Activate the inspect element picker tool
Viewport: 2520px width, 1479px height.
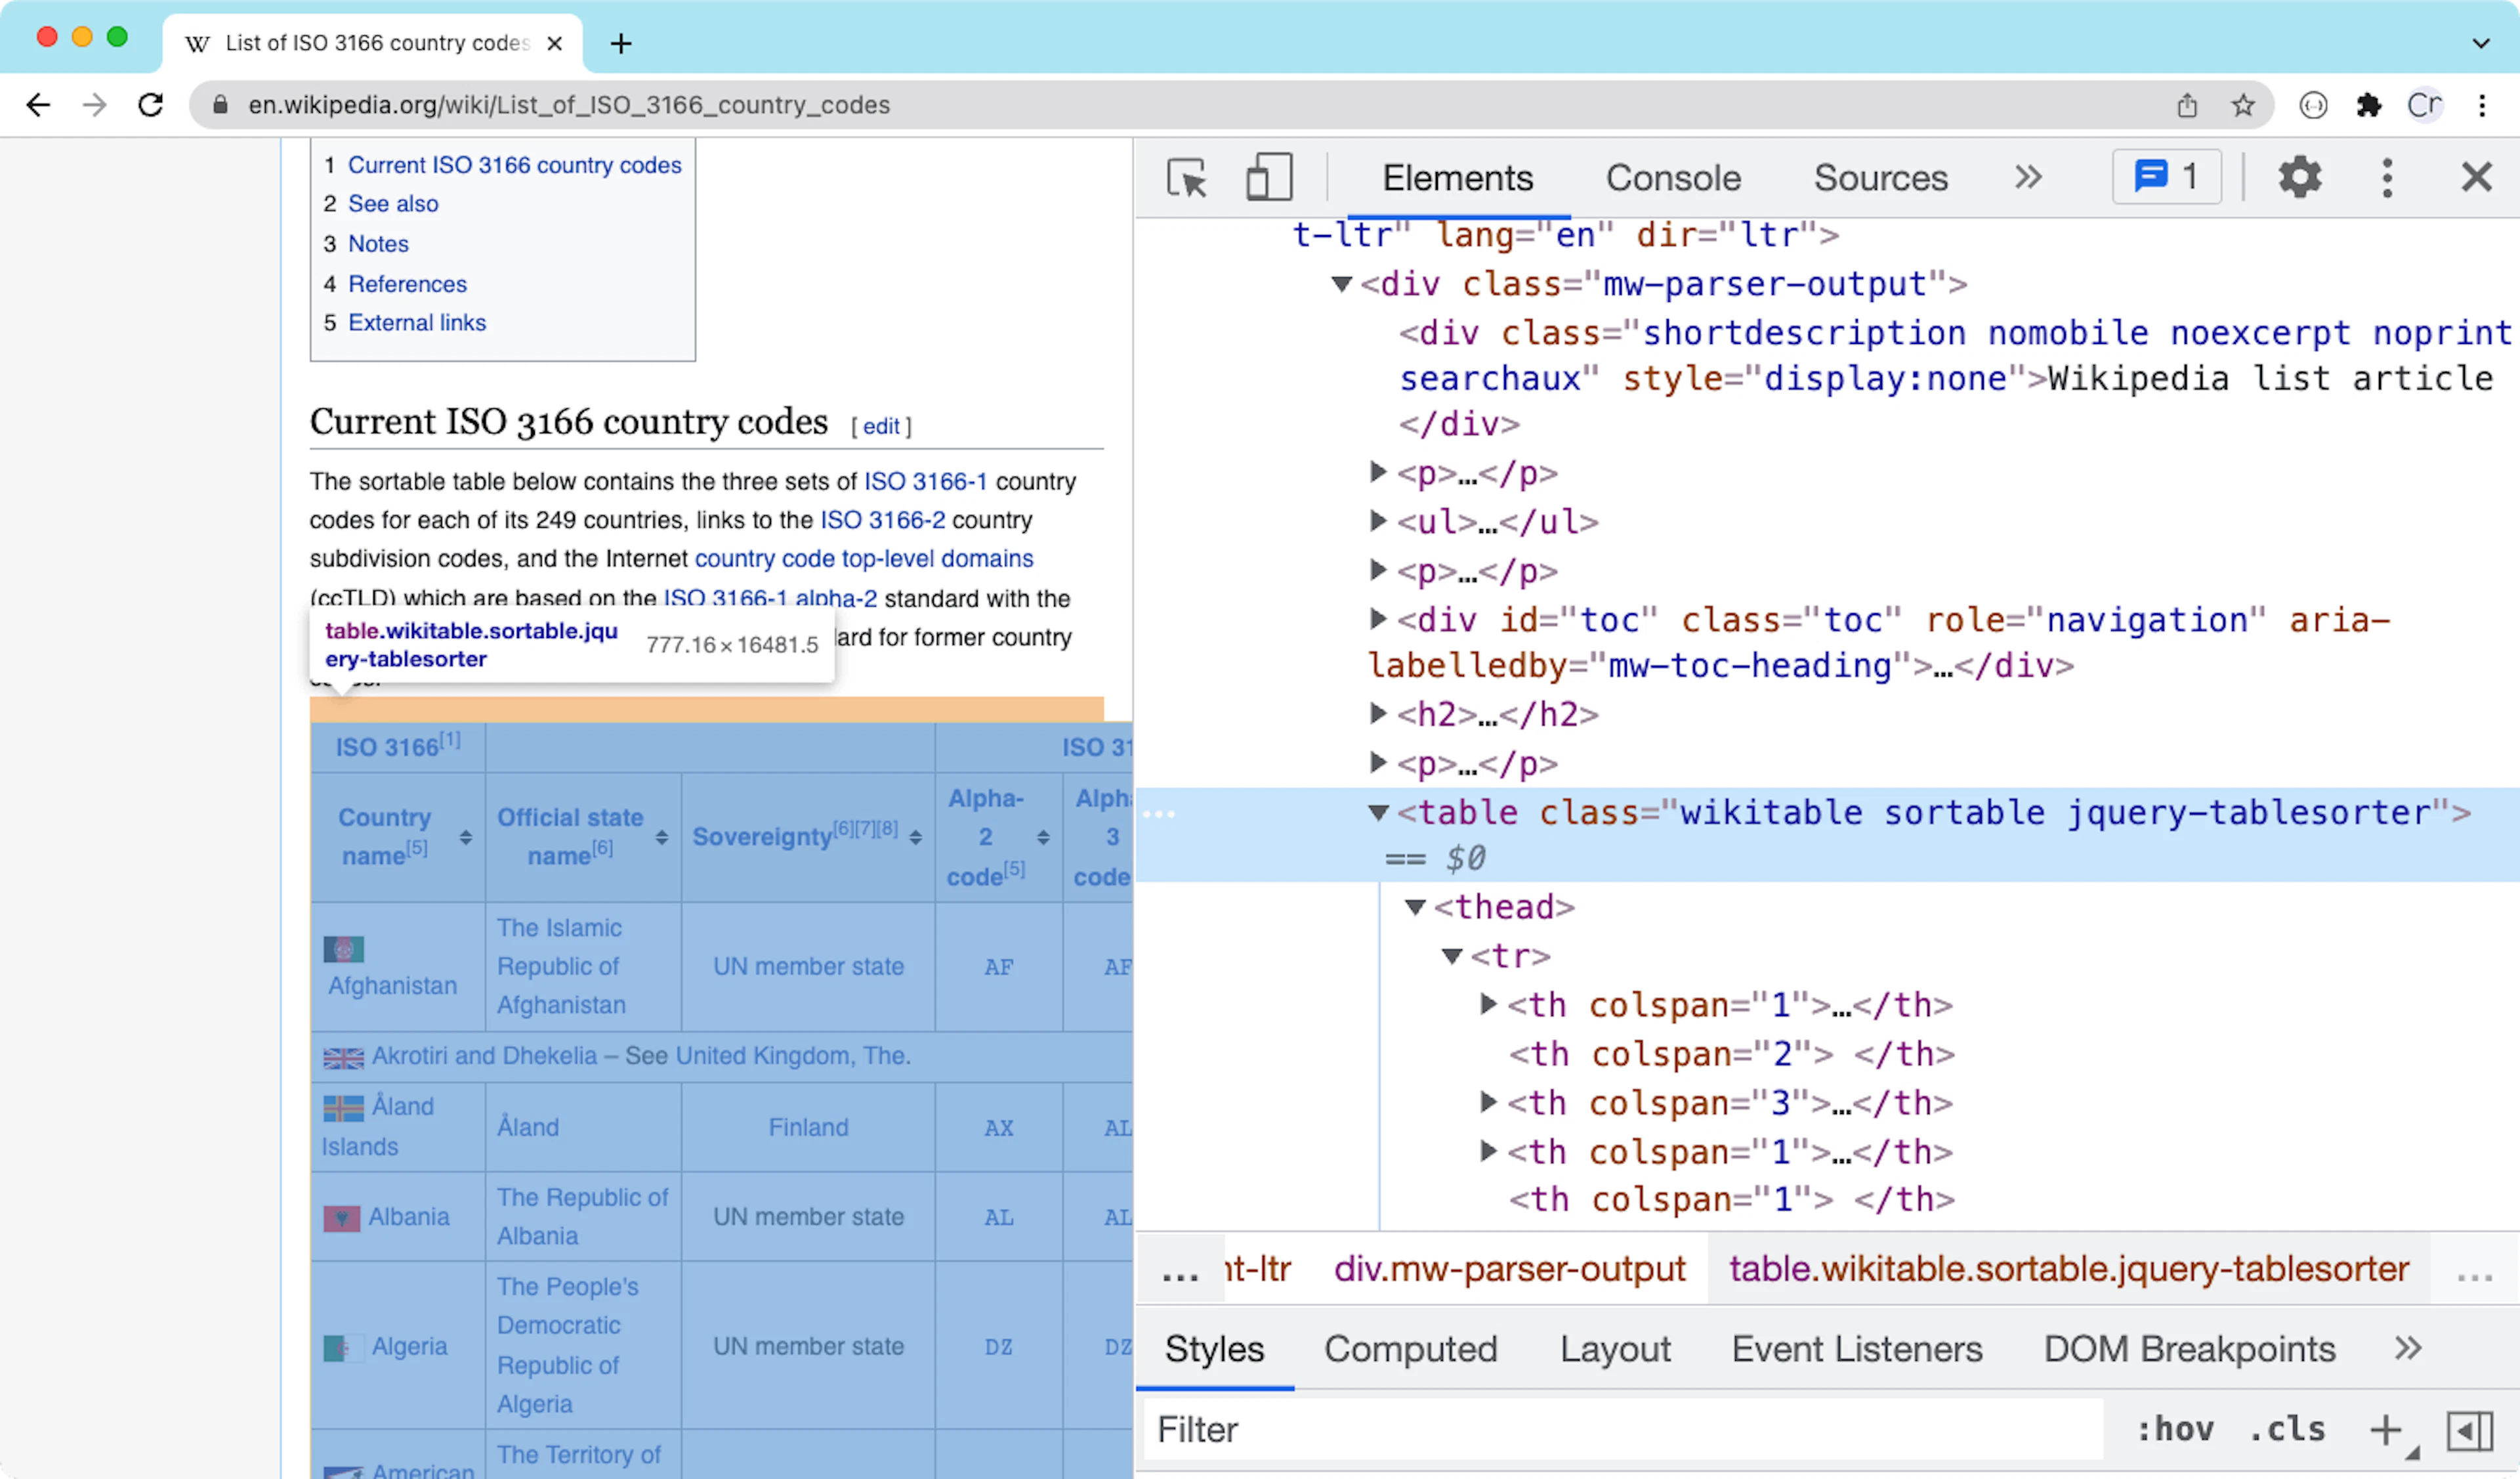tap(1187, 178)
